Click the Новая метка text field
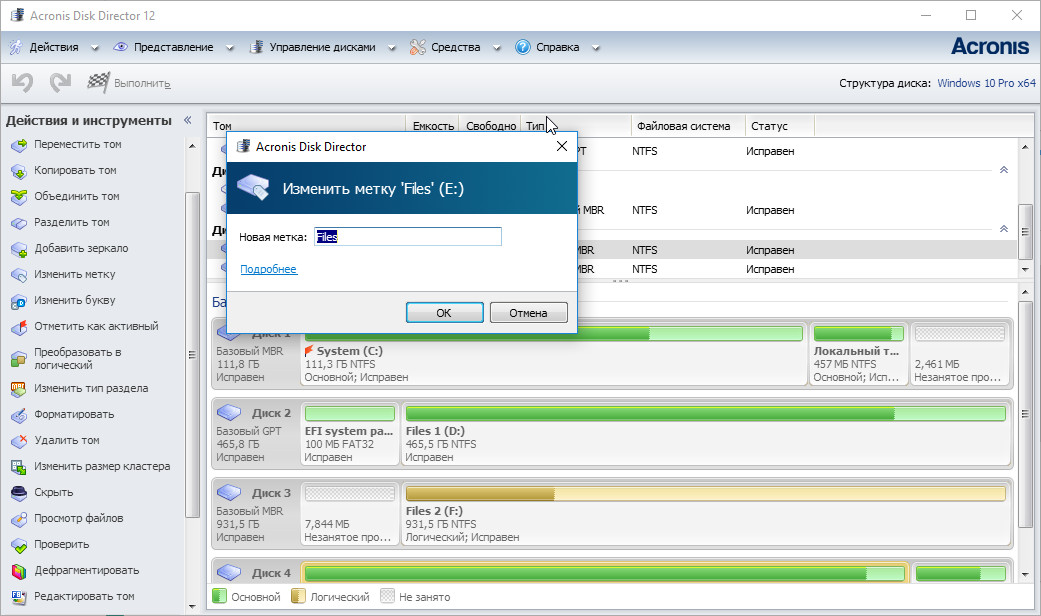The height and width of the screenshot is (616, 1041). point(408,237)
